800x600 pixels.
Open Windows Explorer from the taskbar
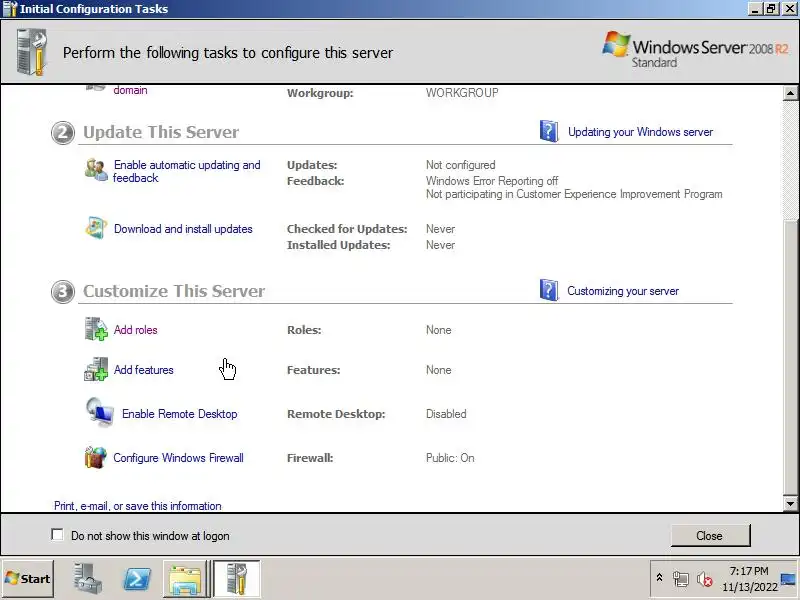tap(186, 579)
